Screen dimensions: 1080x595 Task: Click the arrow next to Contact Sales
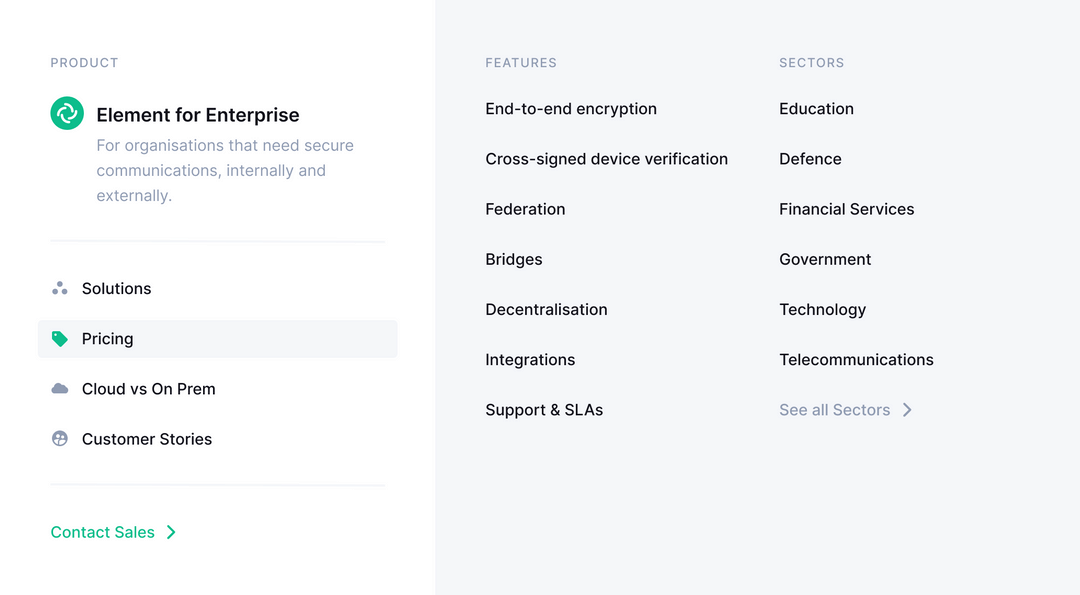coord(171,532)
